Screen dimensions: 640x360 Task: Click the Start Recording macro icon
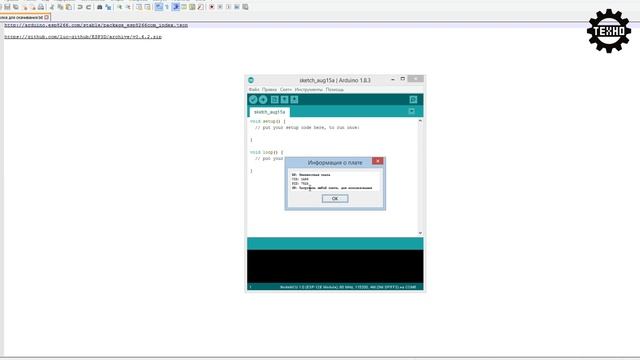pyautogui.click(x=211, y=7)
